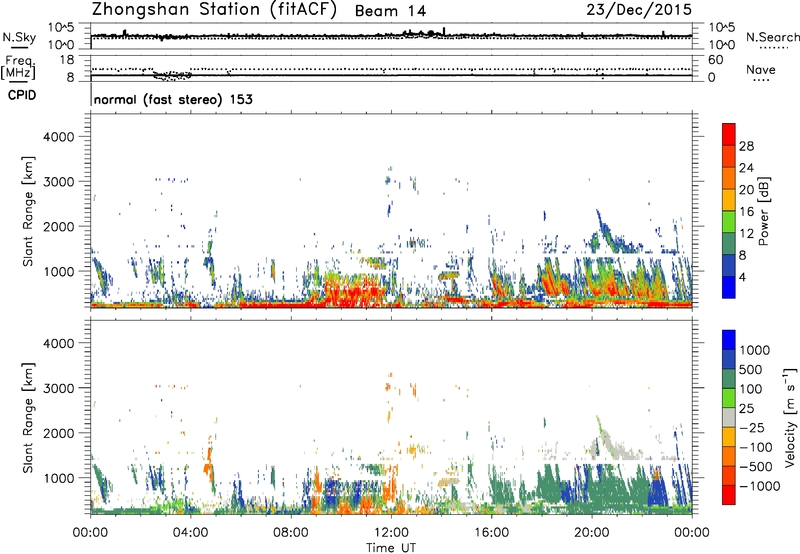The width and height of the screenshot is (800, 554).
Task: Click the red bottom segment of the velocity colorbar
Action: [729, 495]
